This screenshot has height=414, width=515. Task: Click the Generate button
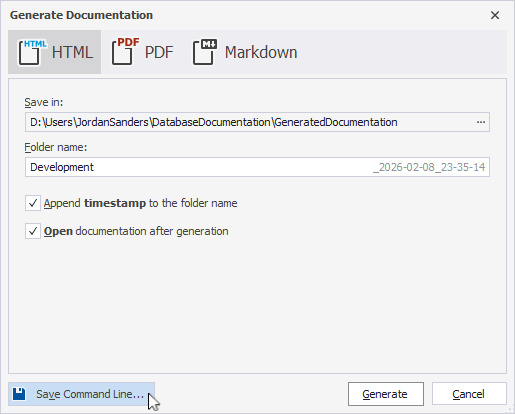point(386,394)
